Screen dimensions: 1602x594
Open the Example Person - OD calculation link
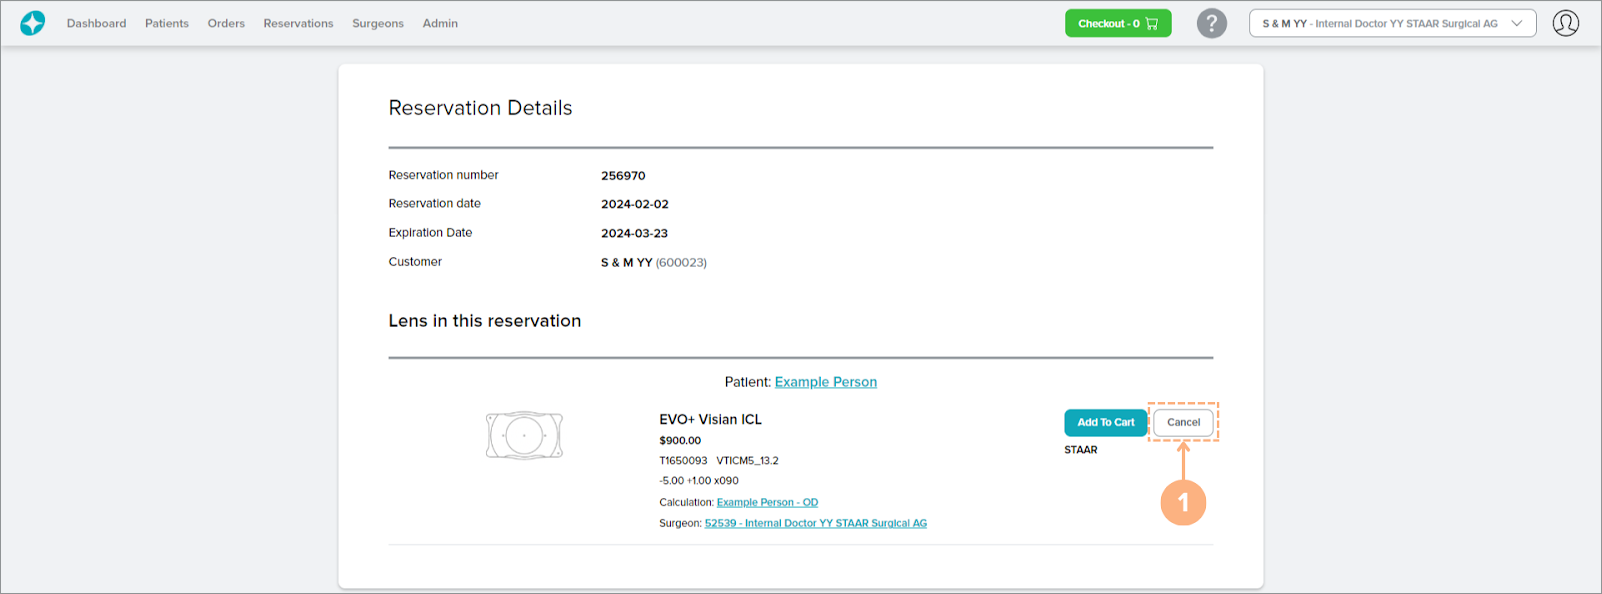(767, 502)
